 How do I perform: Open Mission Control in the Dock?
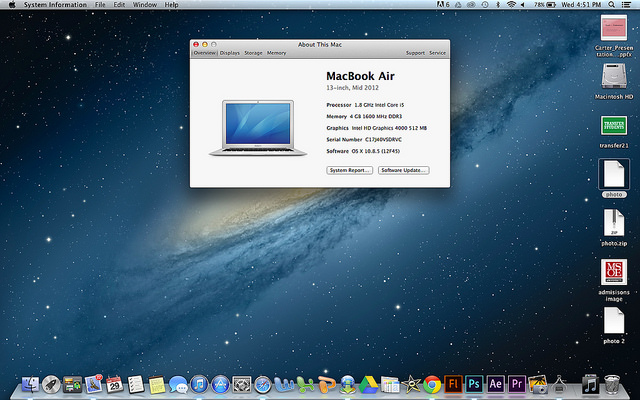tap(72, 384)
